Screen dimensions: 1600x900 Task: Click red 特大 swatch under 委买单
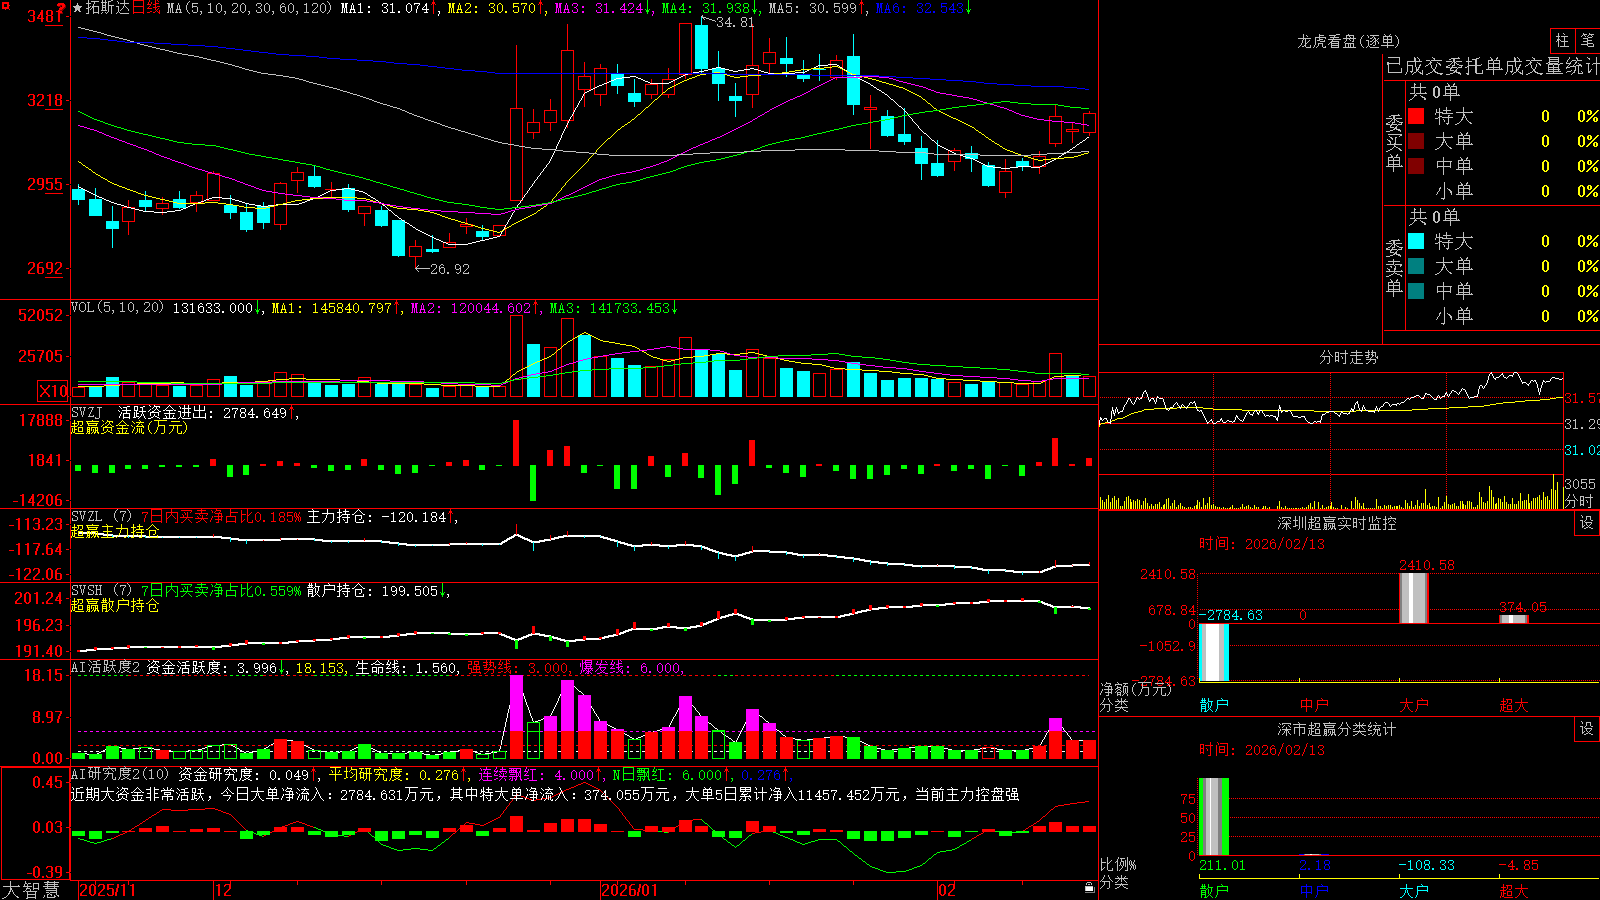click(x=1416, y=116)
